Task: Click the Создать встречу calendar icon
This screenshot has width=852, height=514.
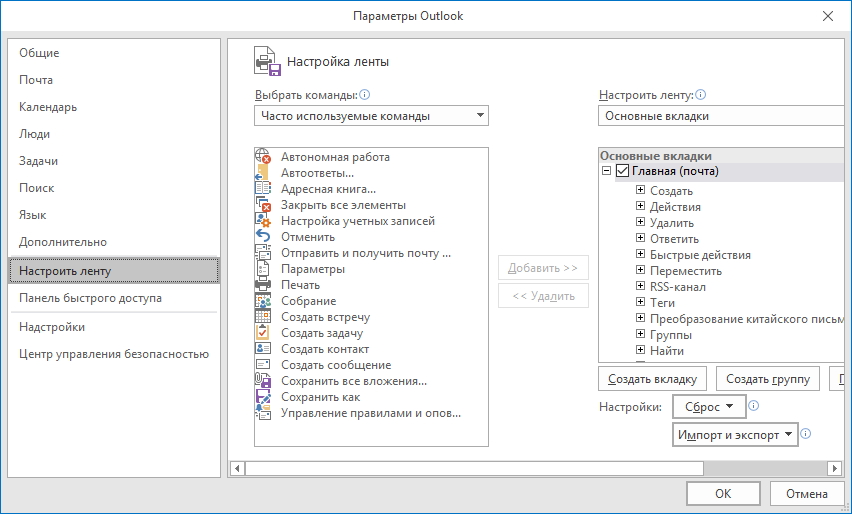Action: [x=263, y=317]
